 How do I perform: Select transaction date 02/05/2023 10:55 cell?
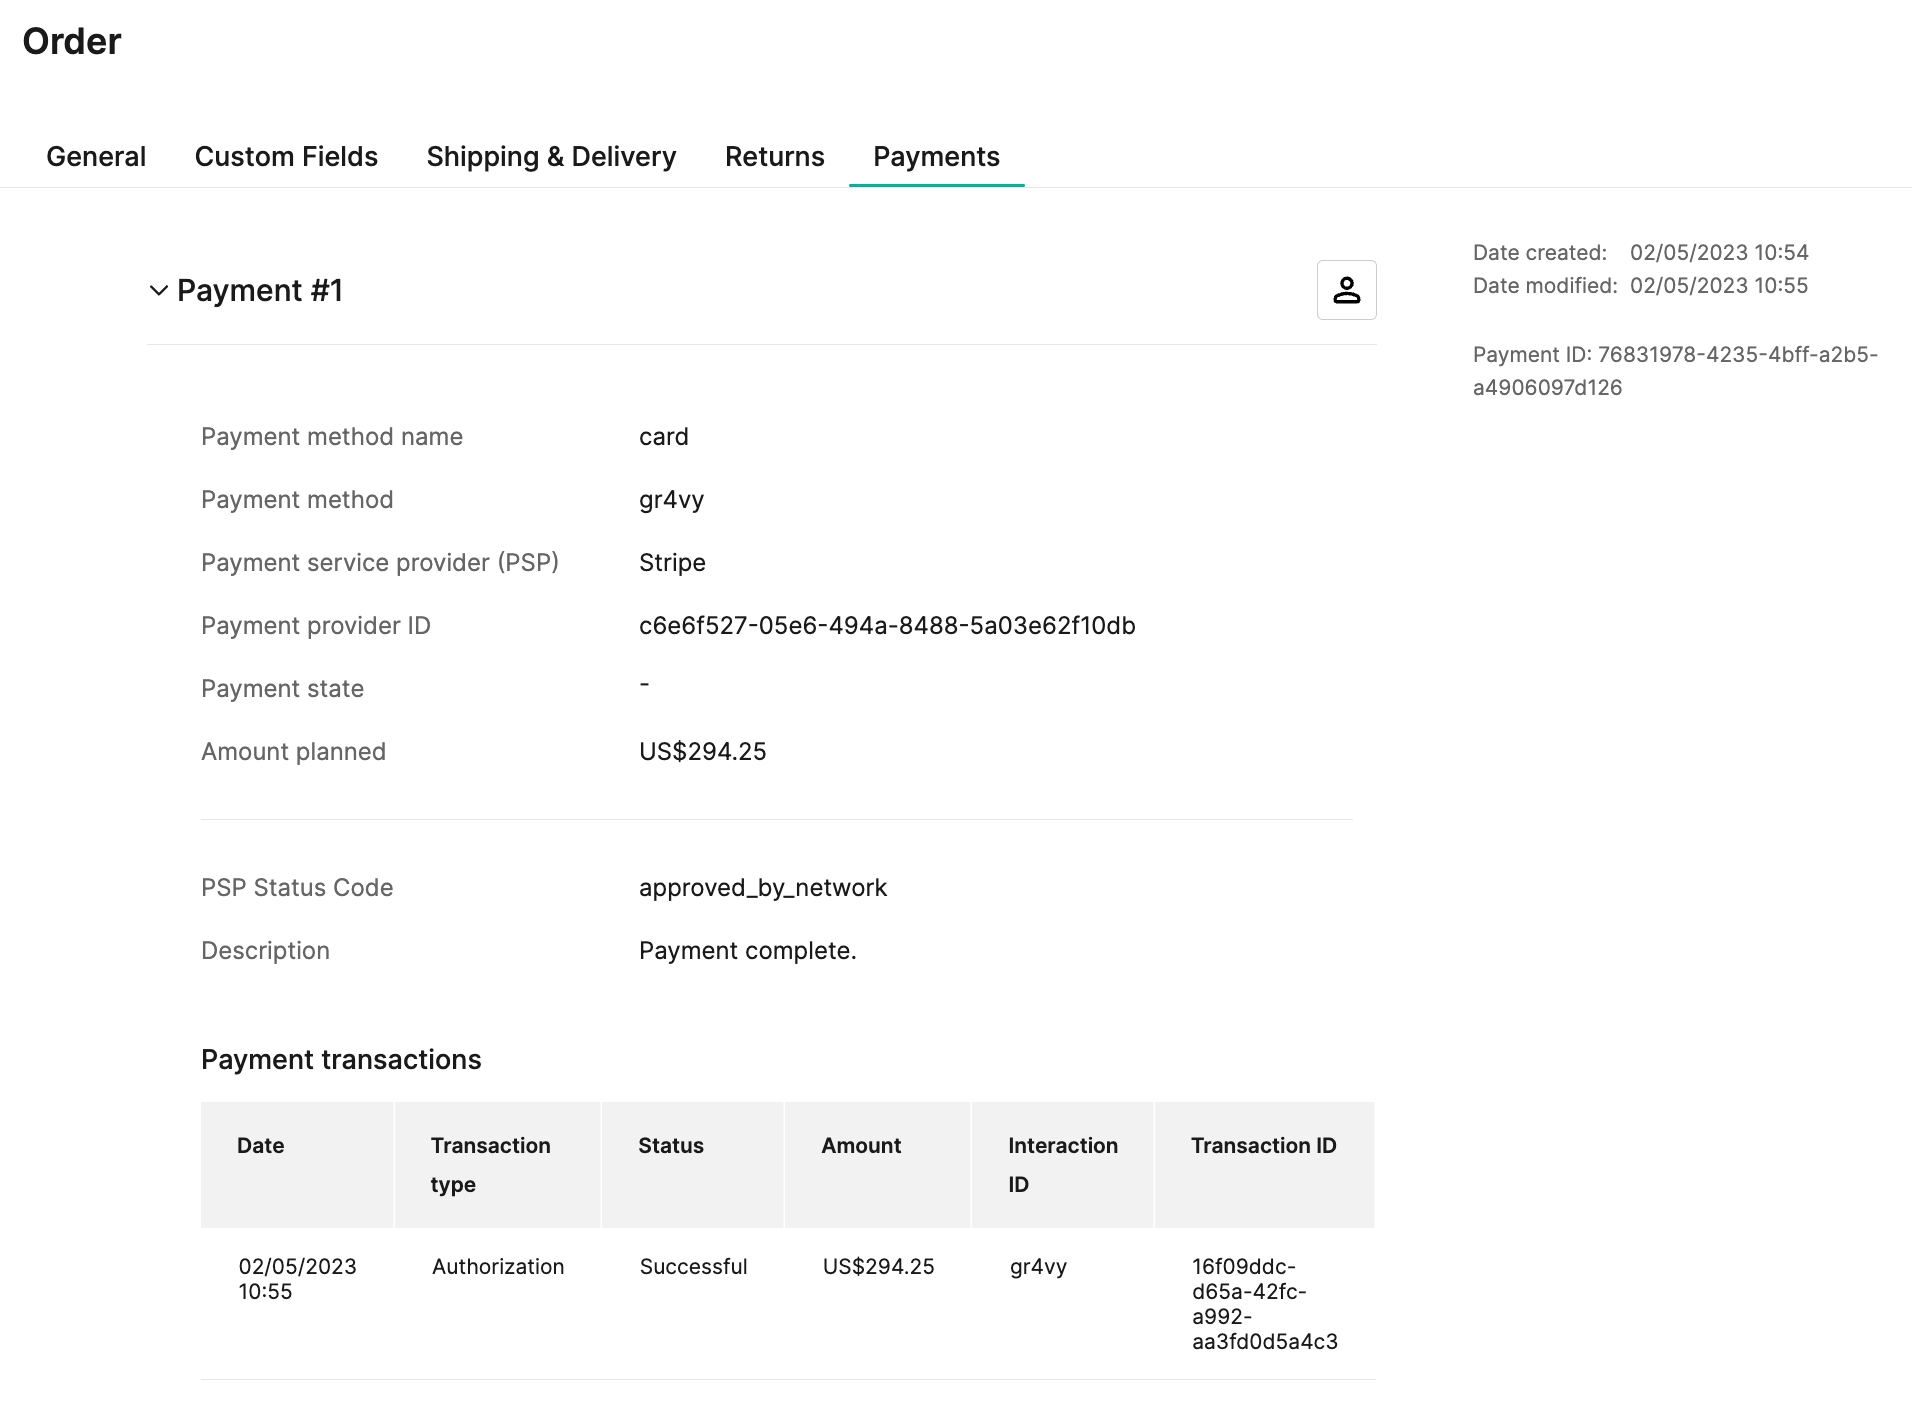tap(297, 1279)
